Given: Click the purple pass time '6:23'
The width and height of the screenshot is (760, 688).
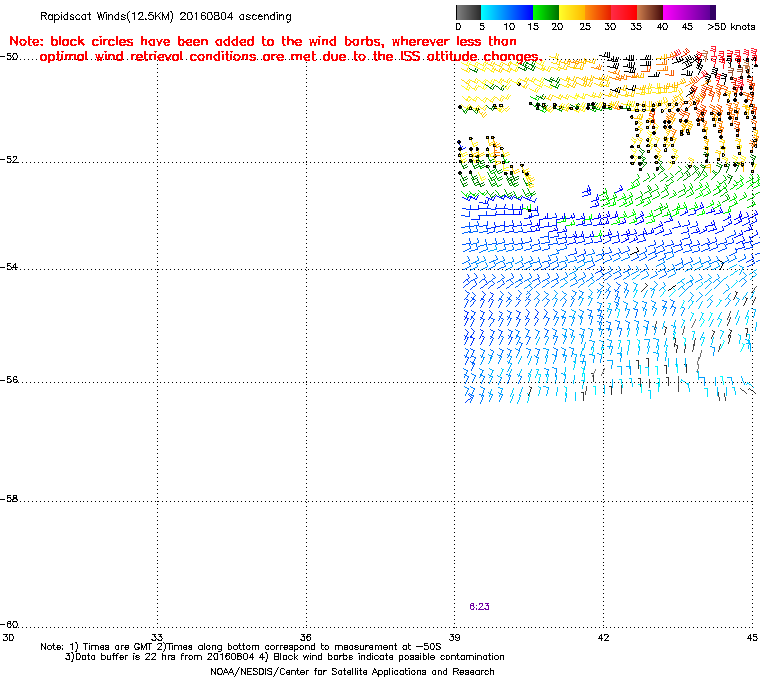Looking at the screenshot, I should [479, 607].
